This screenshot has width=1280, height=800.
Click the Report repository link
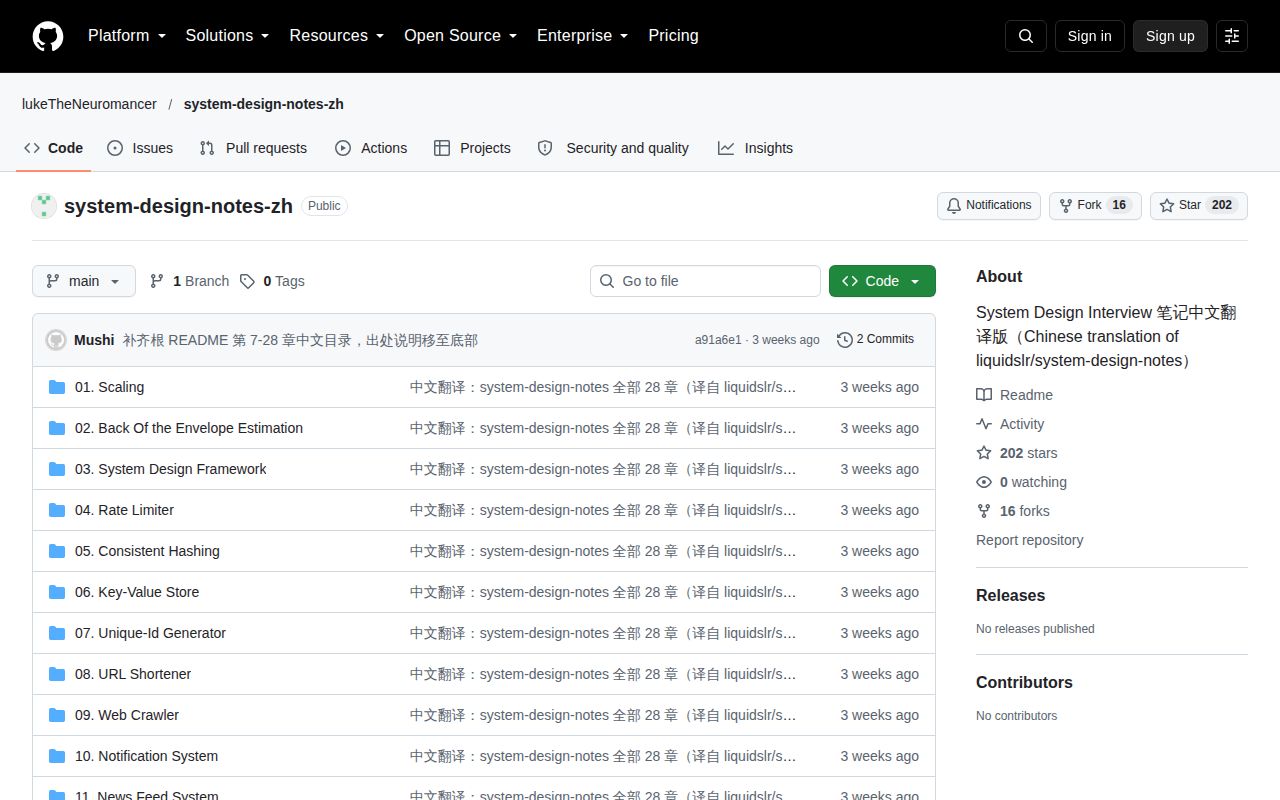1030,540
